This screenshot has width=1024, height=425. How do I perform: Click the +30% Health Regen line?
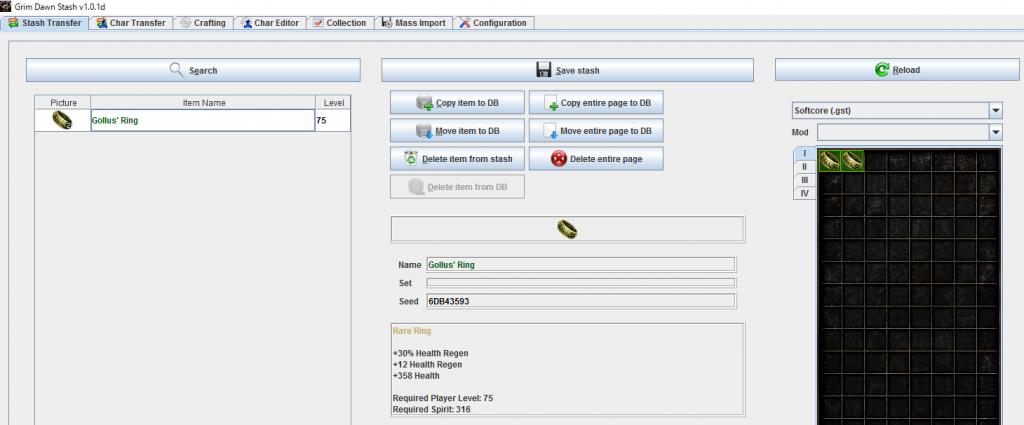tap(430, 353)
